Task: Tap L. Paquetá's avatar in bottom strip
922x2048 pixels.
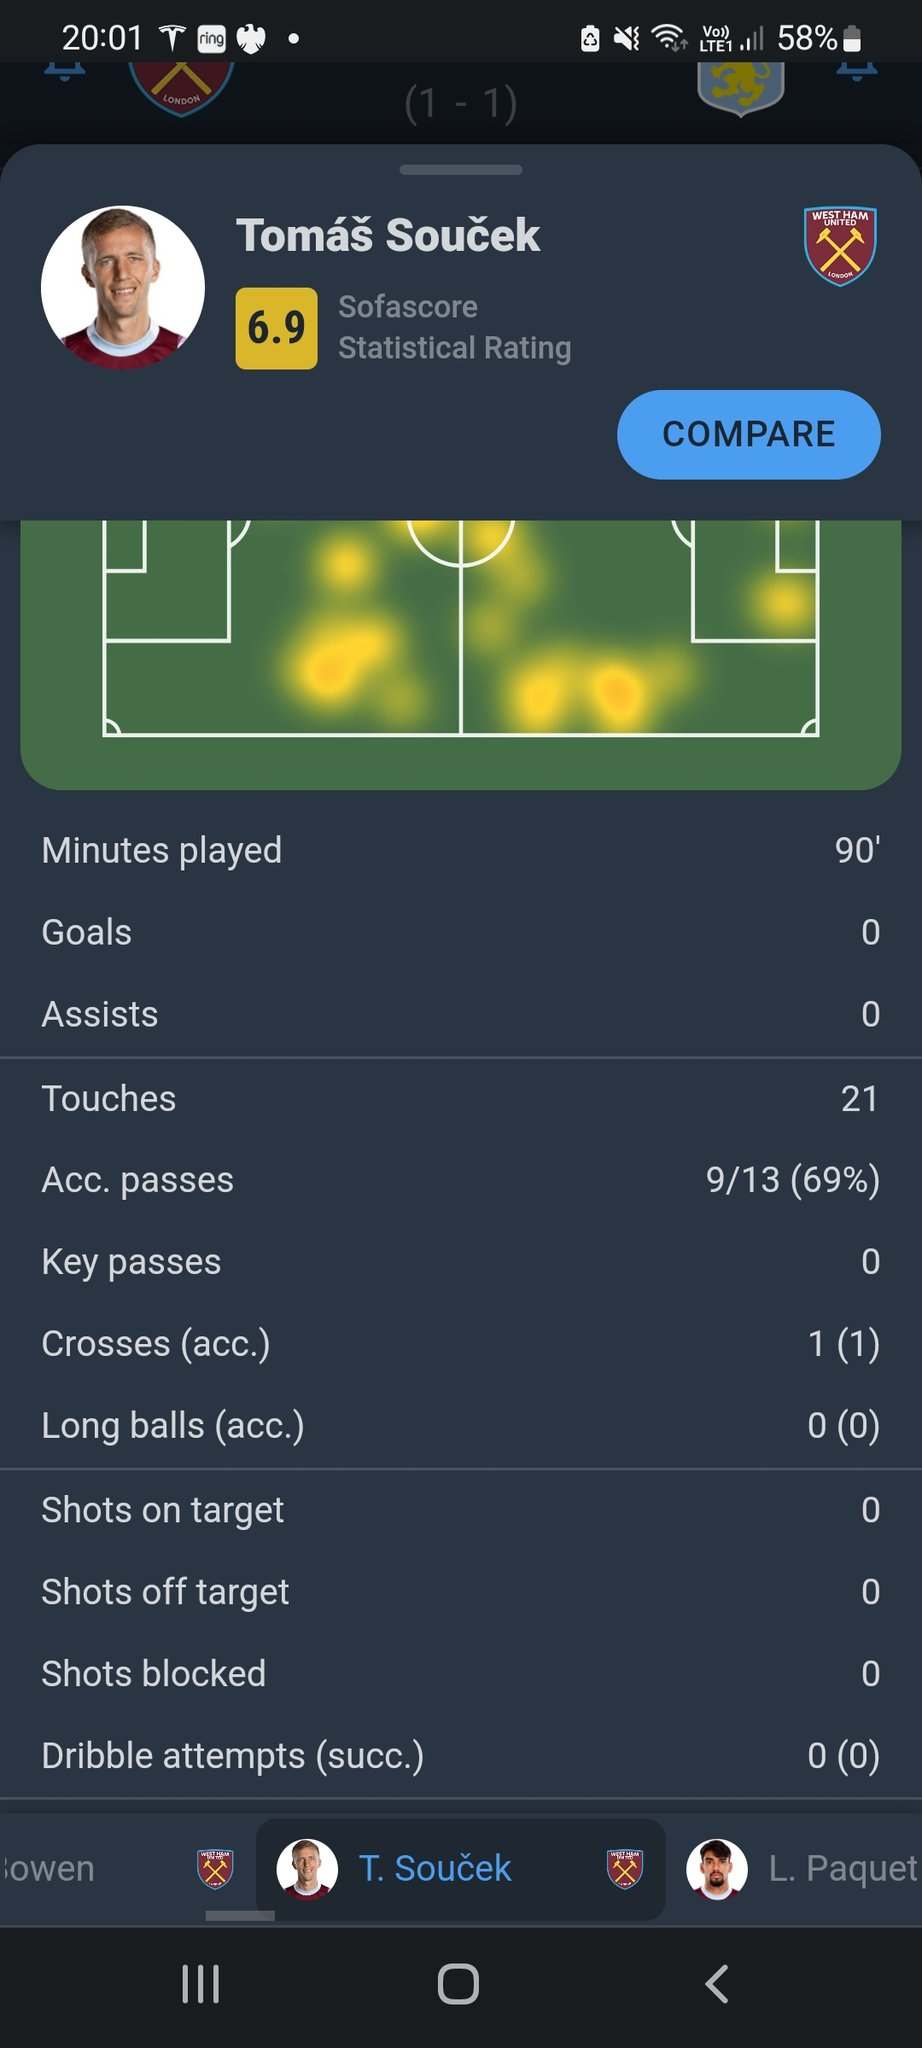Action: point(717,1868)
